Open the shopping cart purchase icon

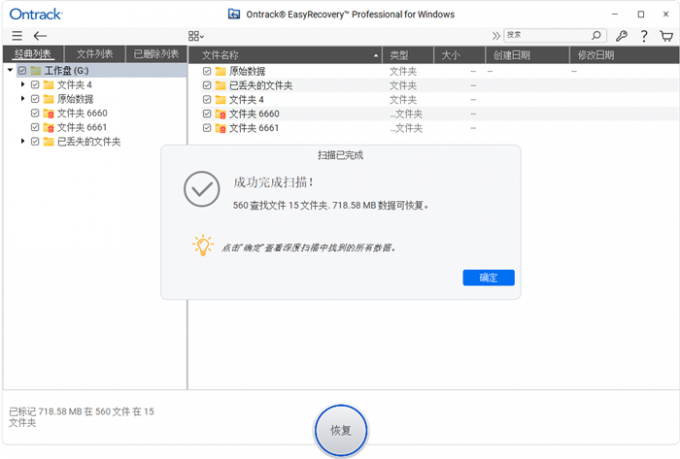click(667, 36)
